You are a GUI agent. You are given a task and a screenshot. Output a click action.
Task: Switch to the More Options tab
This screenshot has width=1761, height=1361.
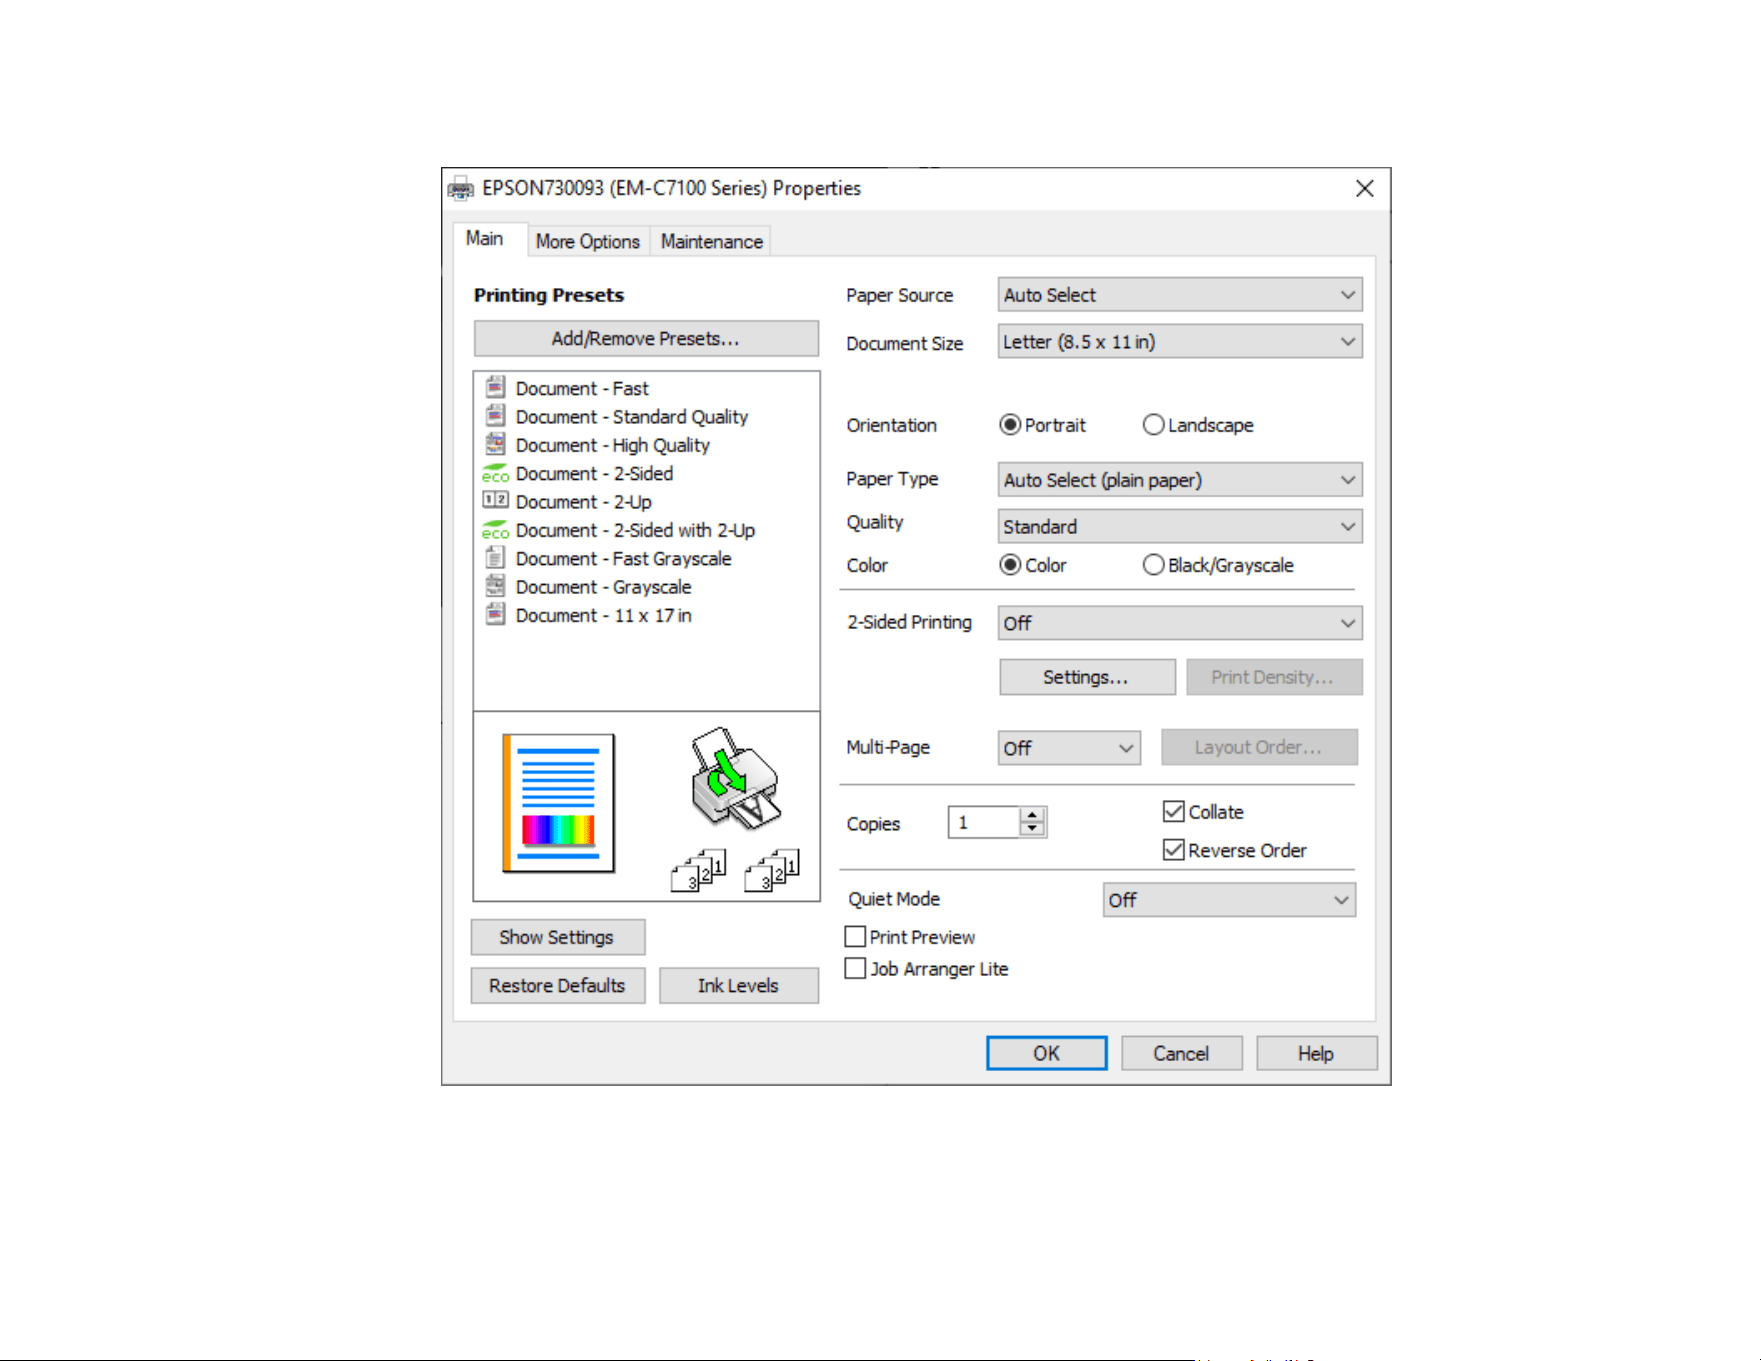pyautogui.click(x=588, y=241)
